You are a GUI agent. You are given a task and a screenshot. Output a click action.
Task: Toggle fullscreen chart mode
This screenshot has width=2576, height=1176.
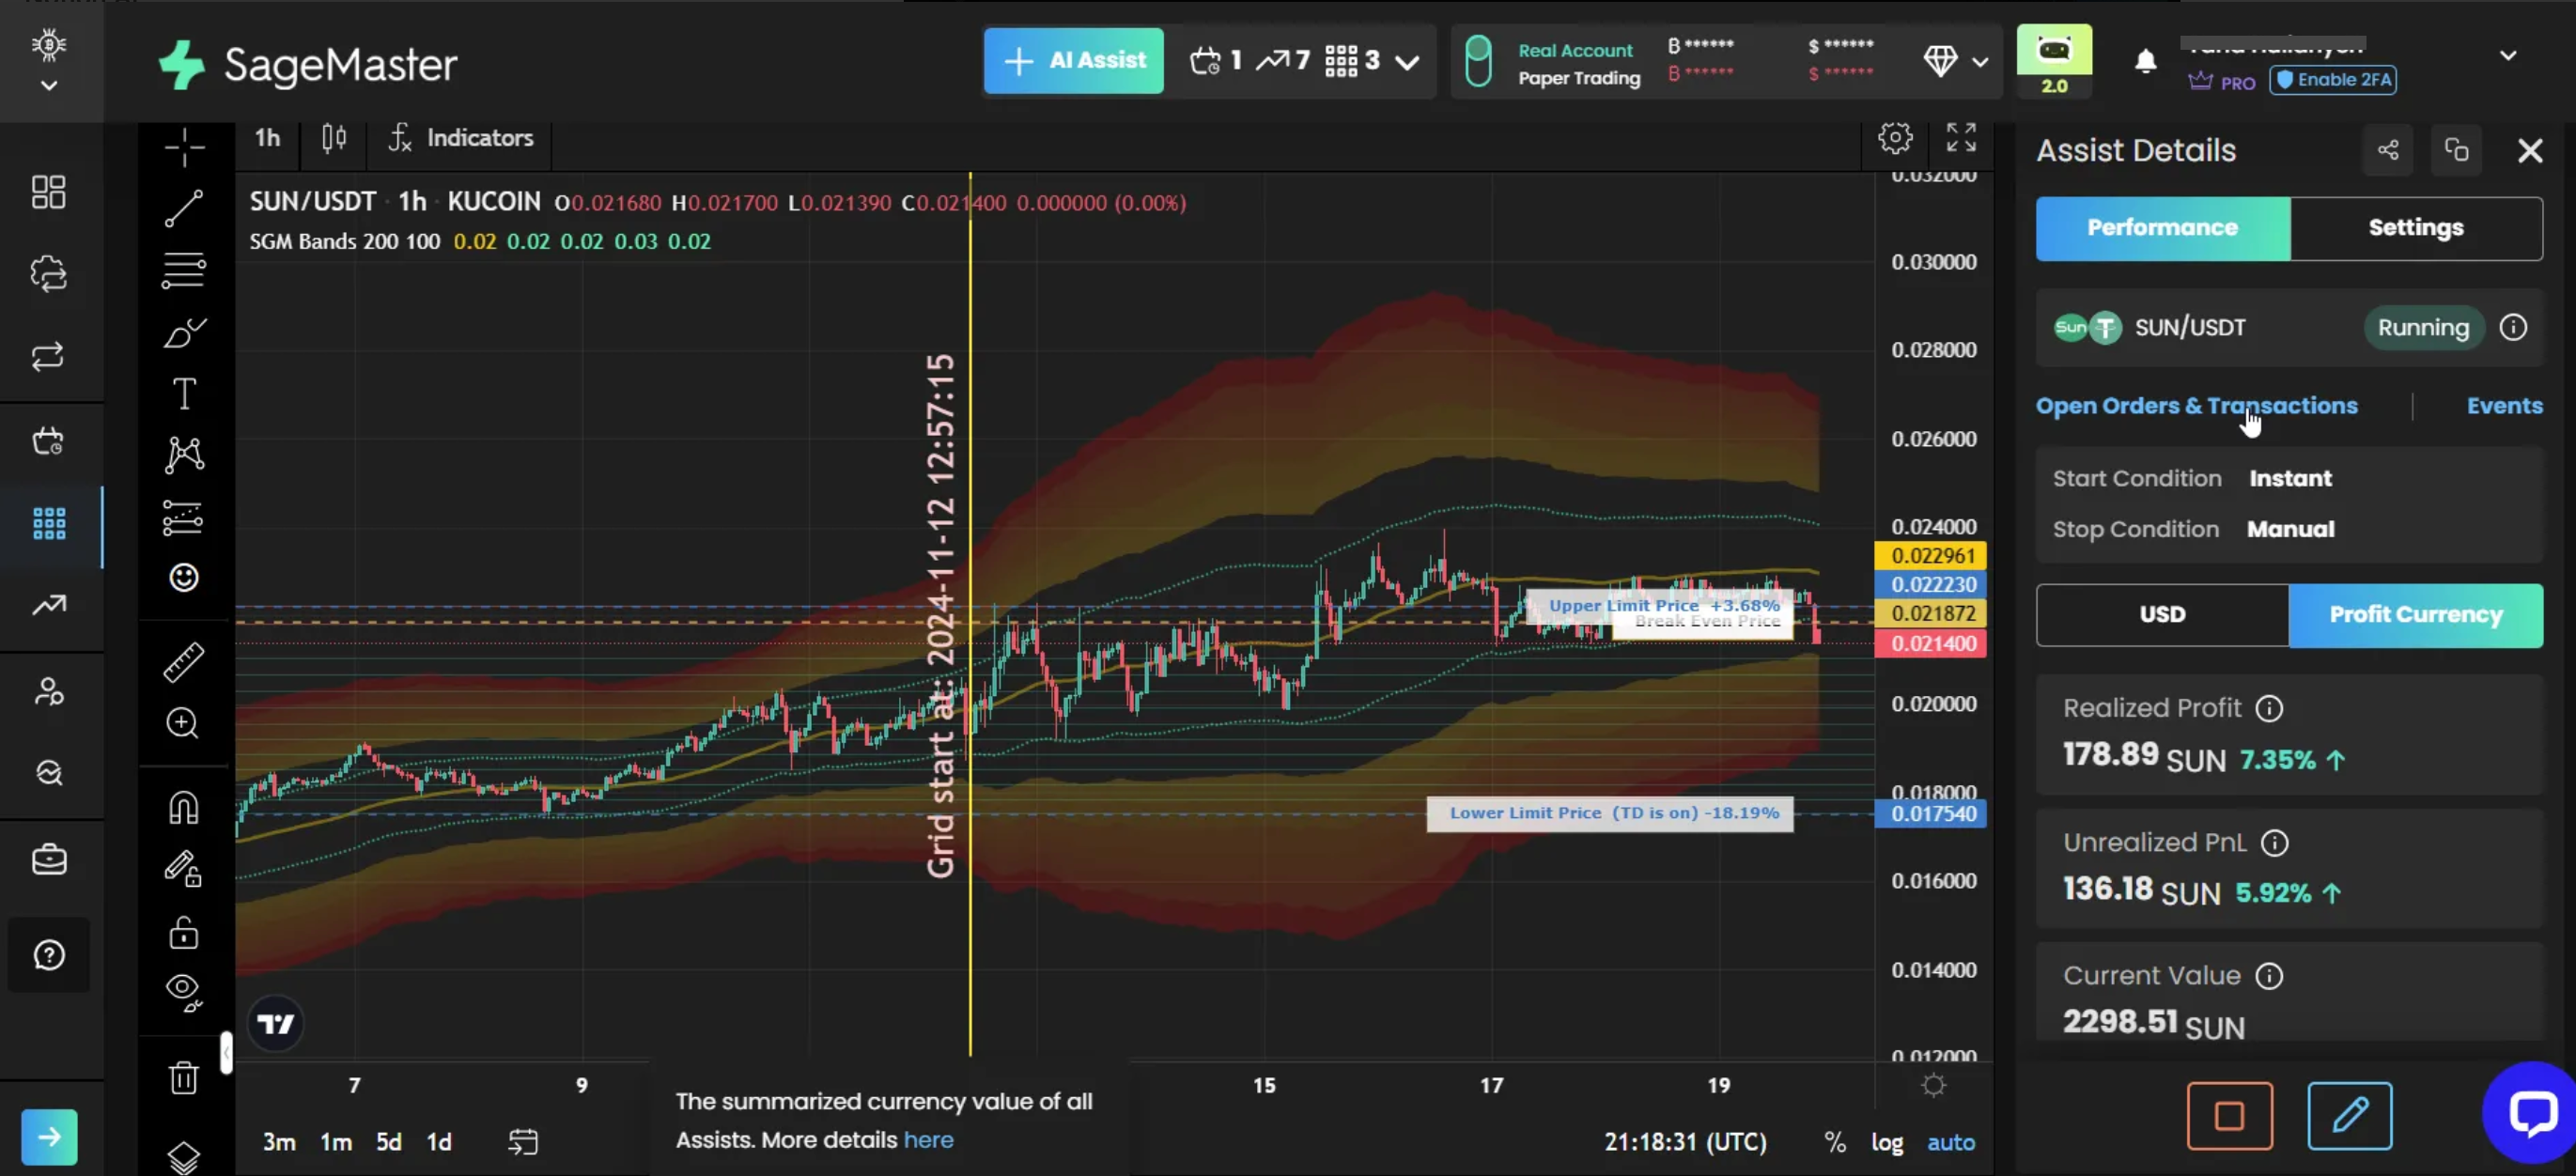point(1961,137)
